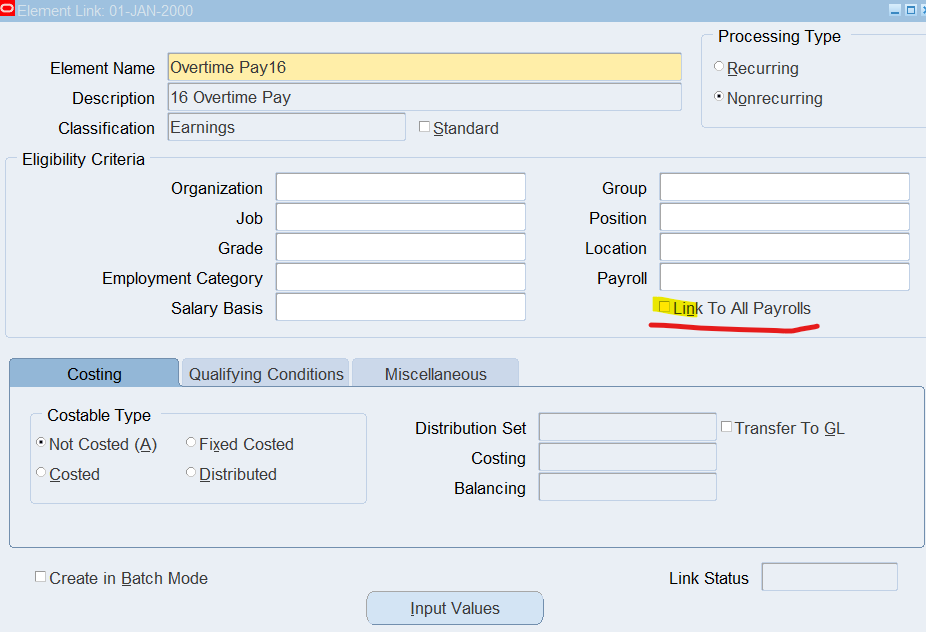Maximize the Element Link window

(910, 10)
